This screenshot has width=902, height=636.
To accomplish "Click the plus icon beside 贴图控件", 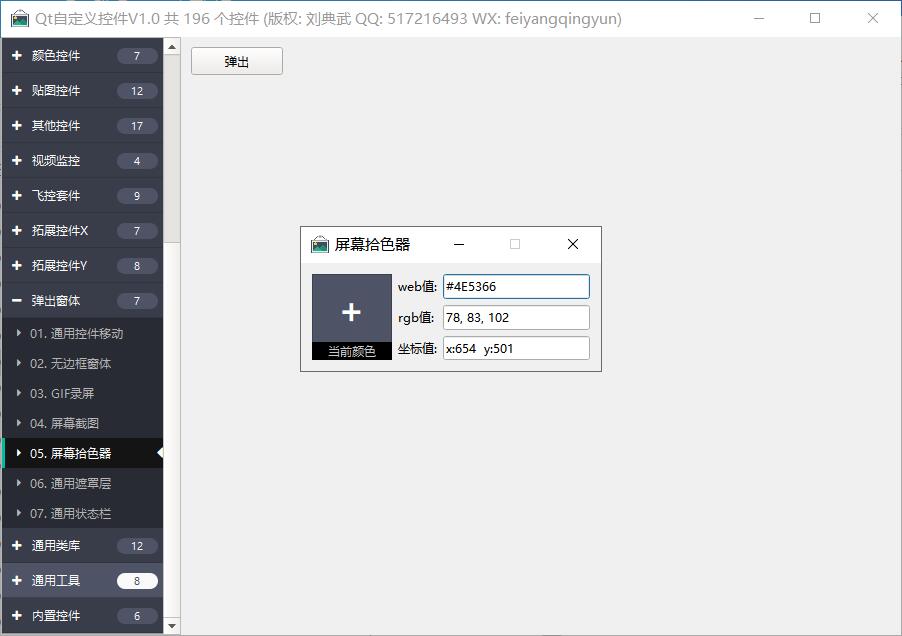I will click(x=17, y=91).
